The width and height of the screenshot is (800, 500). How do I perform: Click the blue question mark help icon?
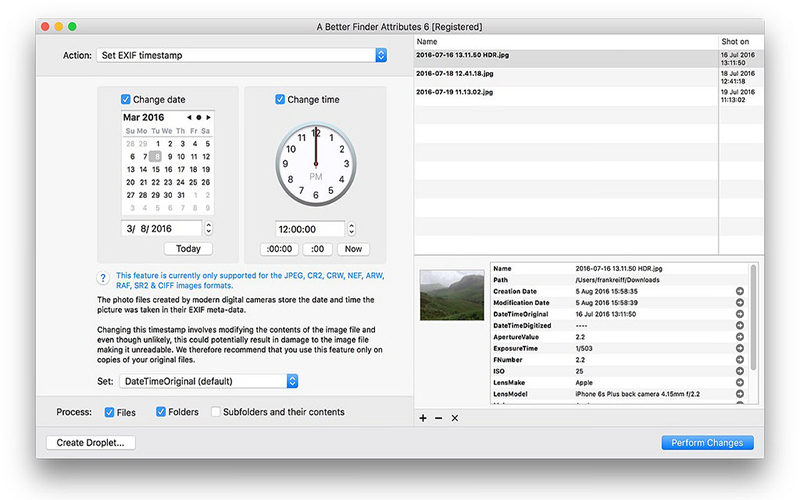[103, 278]
